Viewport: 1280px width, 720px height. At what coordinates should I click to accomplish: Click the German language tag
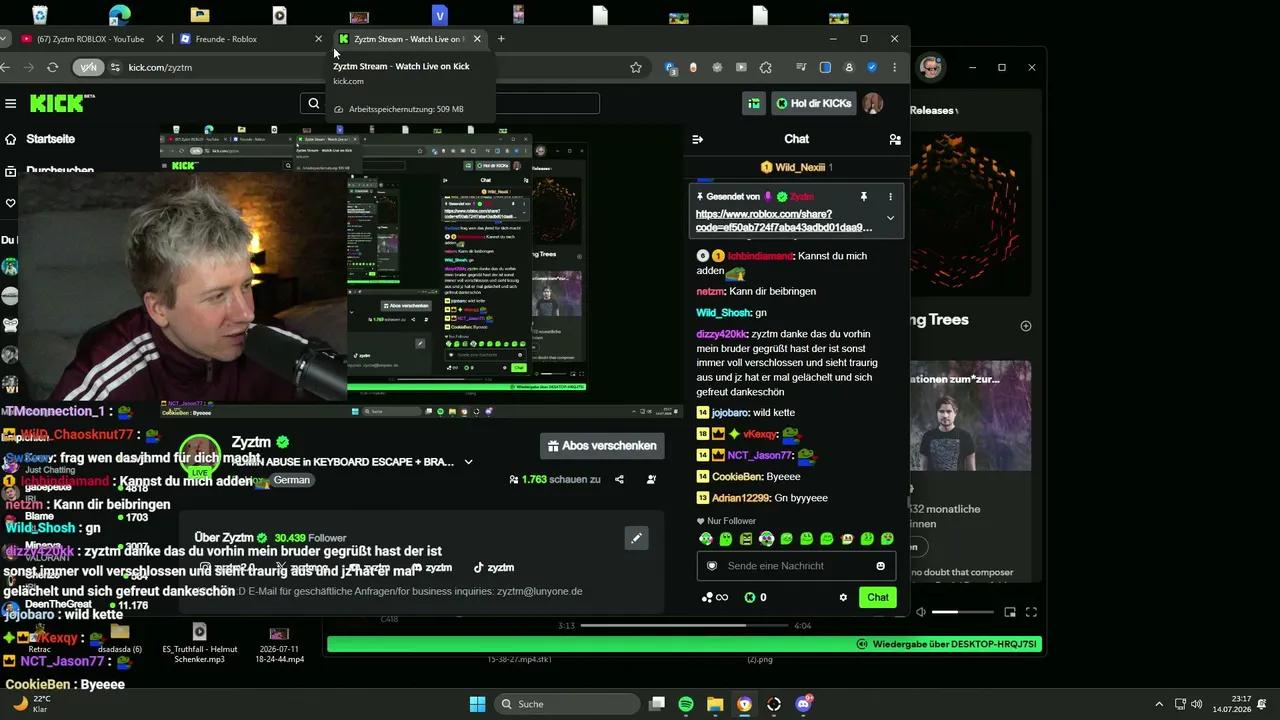point(292,480)
